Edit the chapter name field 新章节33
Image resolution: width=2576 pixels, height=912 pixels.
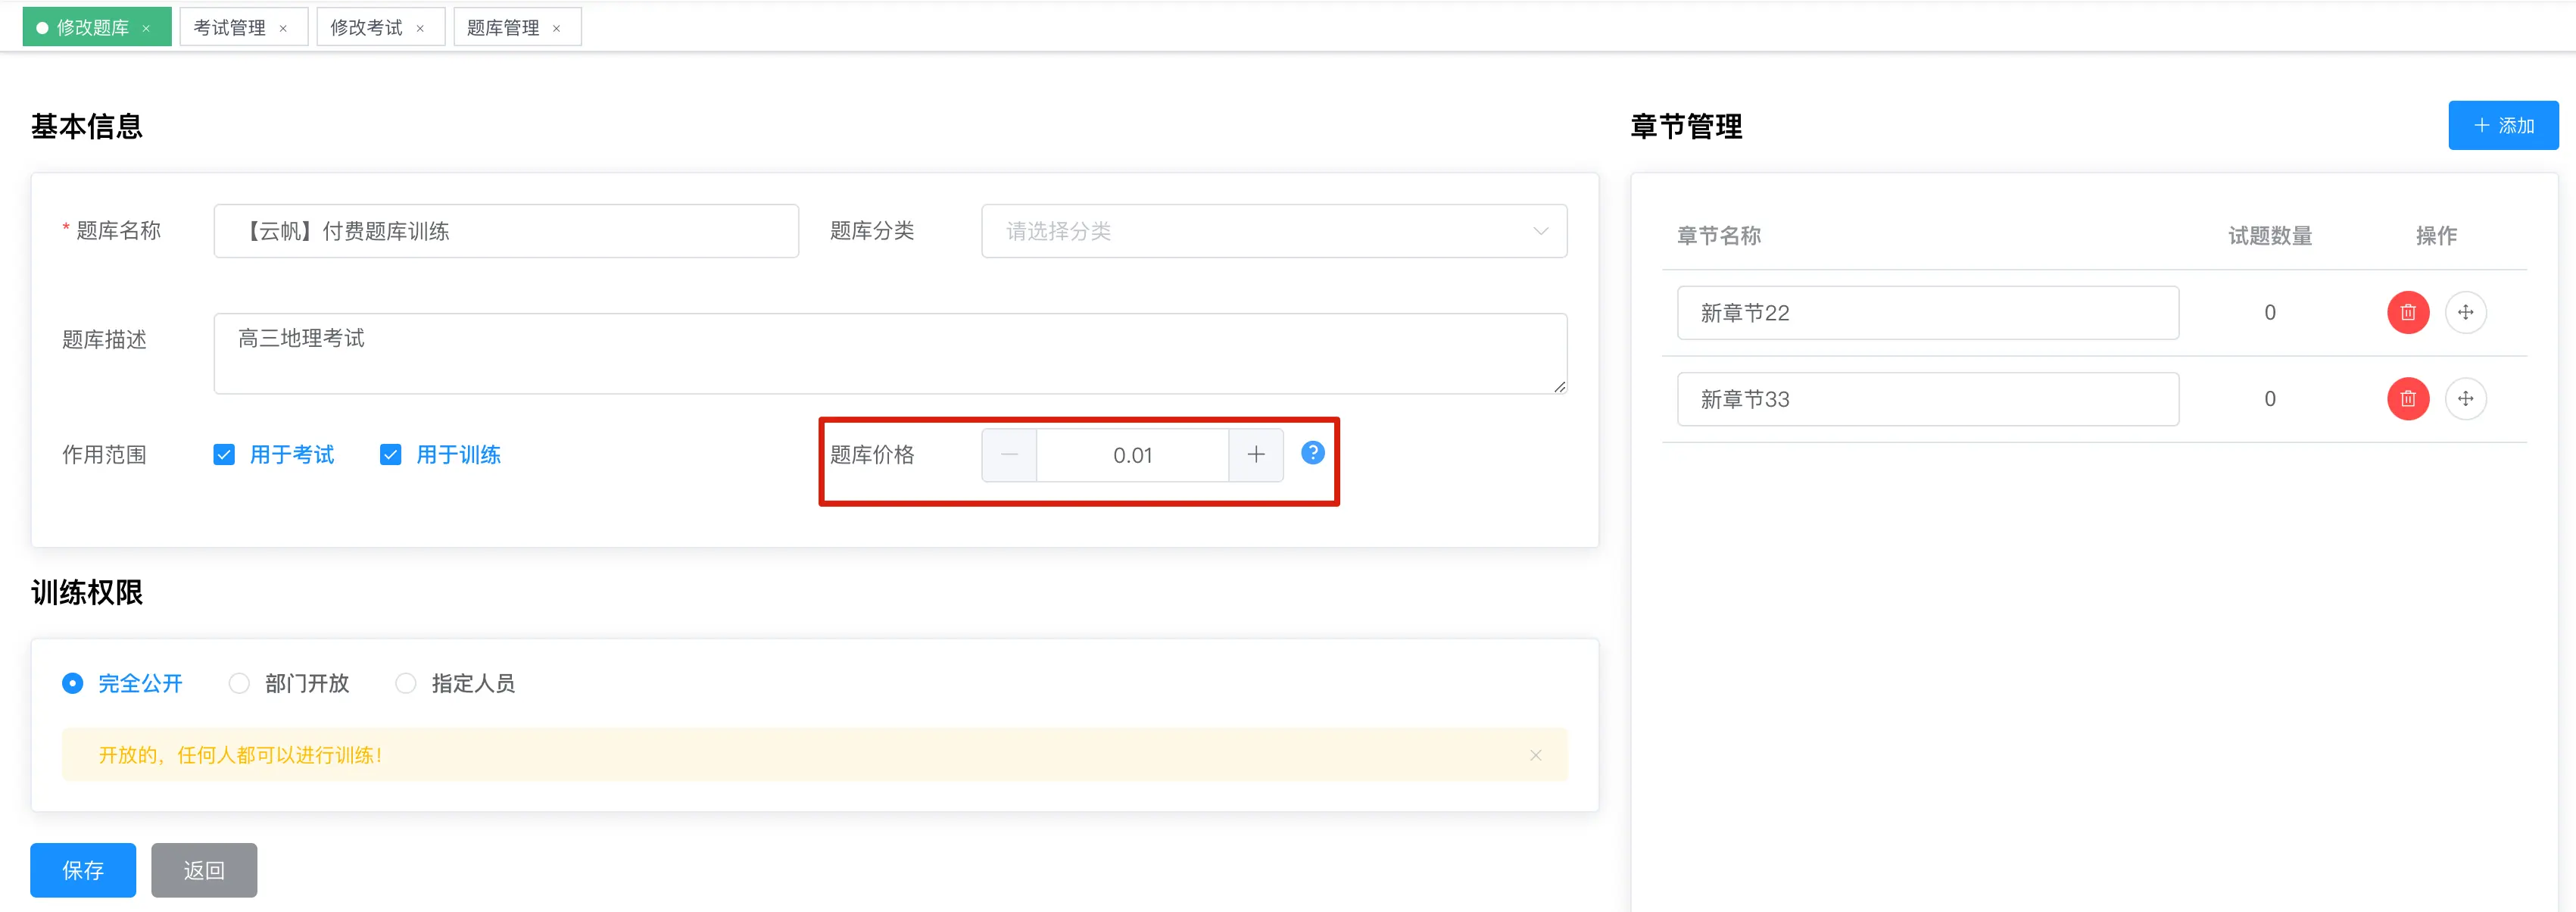point(1927,399)
